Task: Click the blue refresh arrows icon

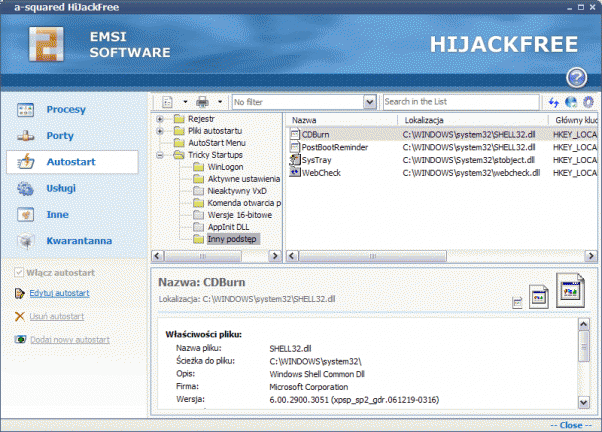Action: tap(553, 102)
